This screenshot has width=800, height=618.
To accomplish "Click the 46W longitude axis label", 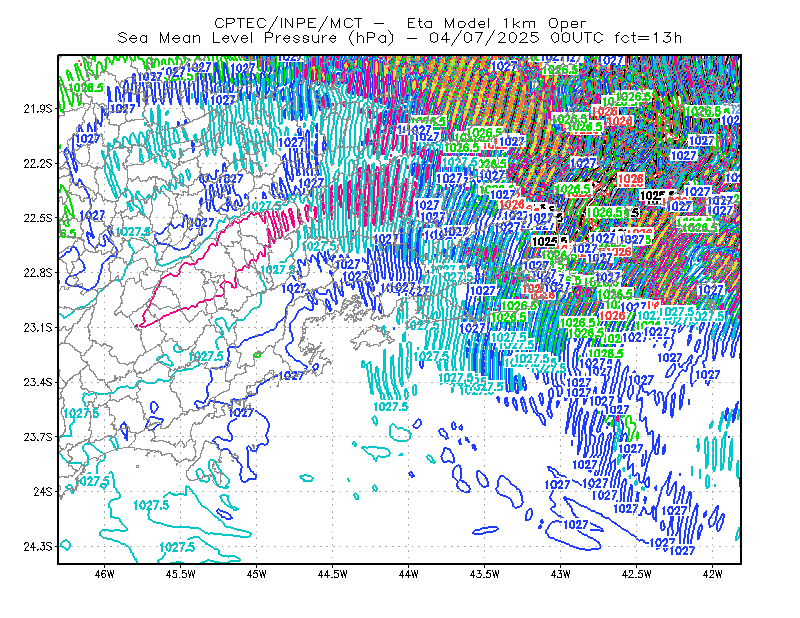I will pos(105,574).
